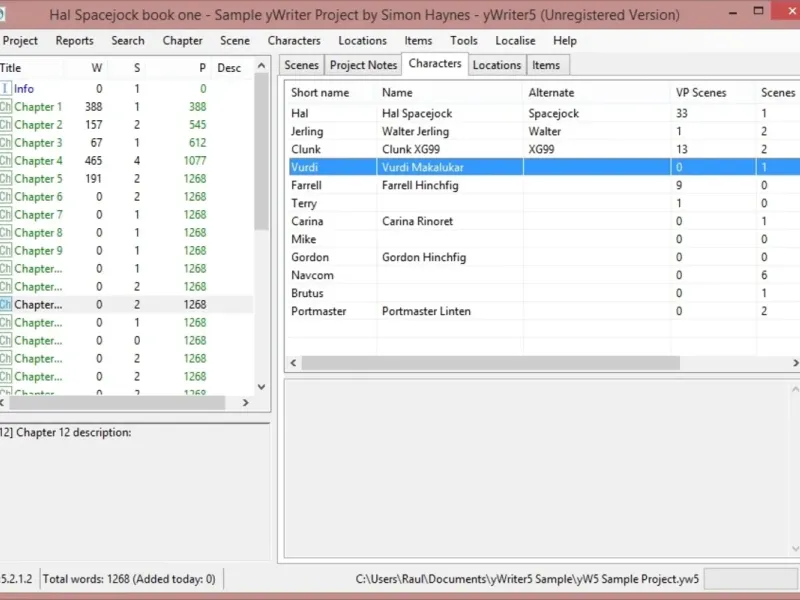Select the Portmaster Linten character row
Viewport: 800px width, 600px height.
543,311
